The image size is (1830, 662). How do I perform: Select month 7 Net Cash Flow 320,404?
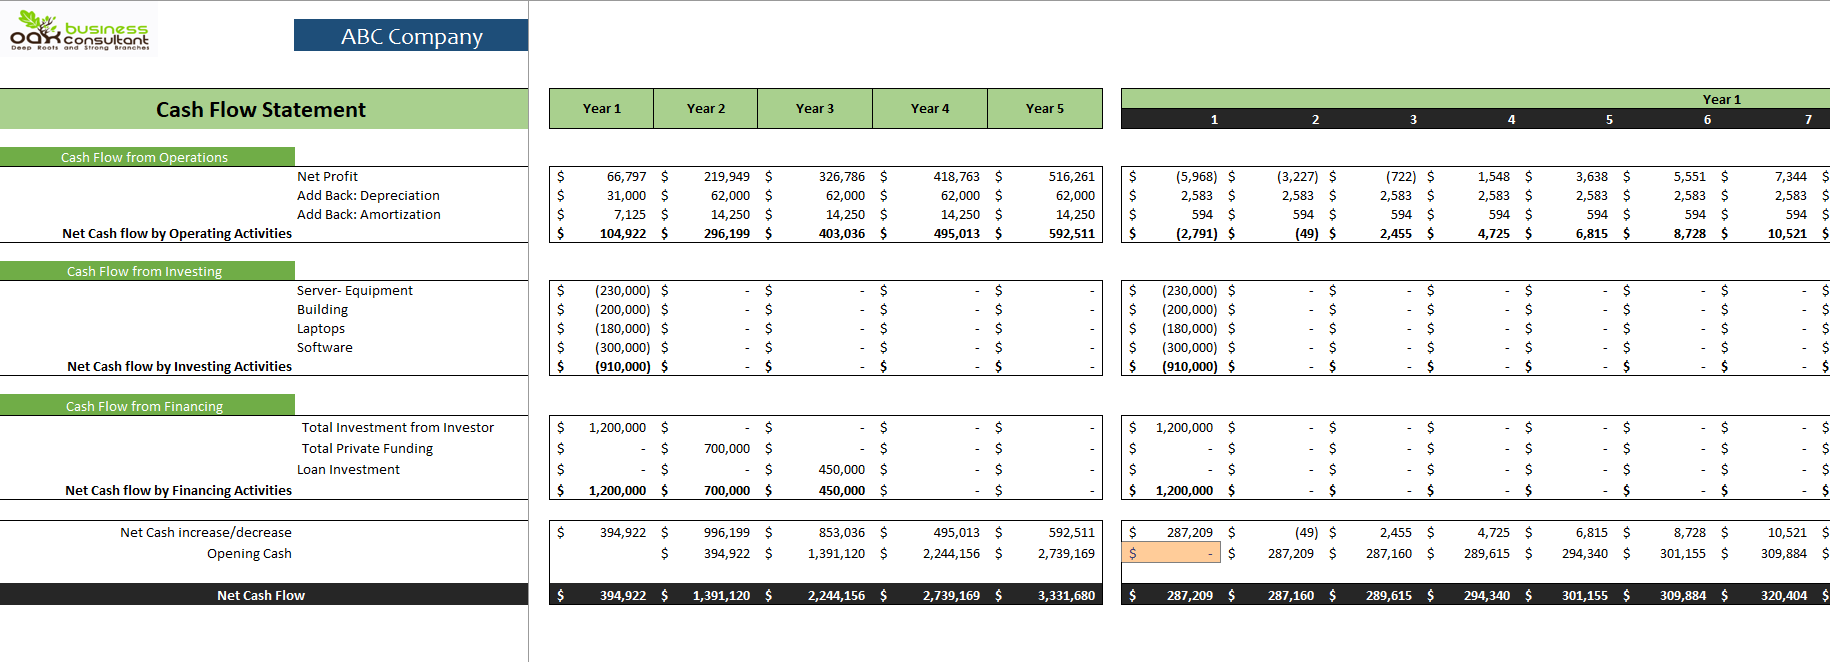(1784, 595)
